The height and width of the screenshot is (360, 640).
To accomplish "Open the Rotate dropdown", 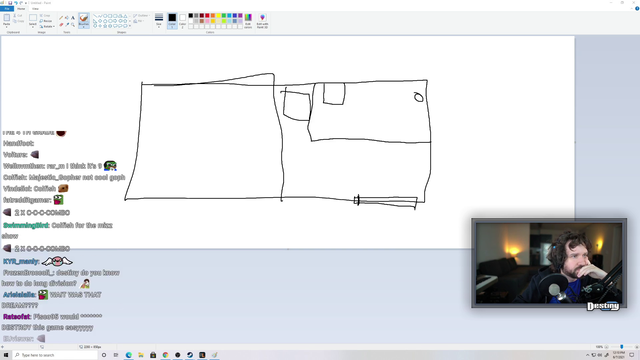I will point(47,27).
